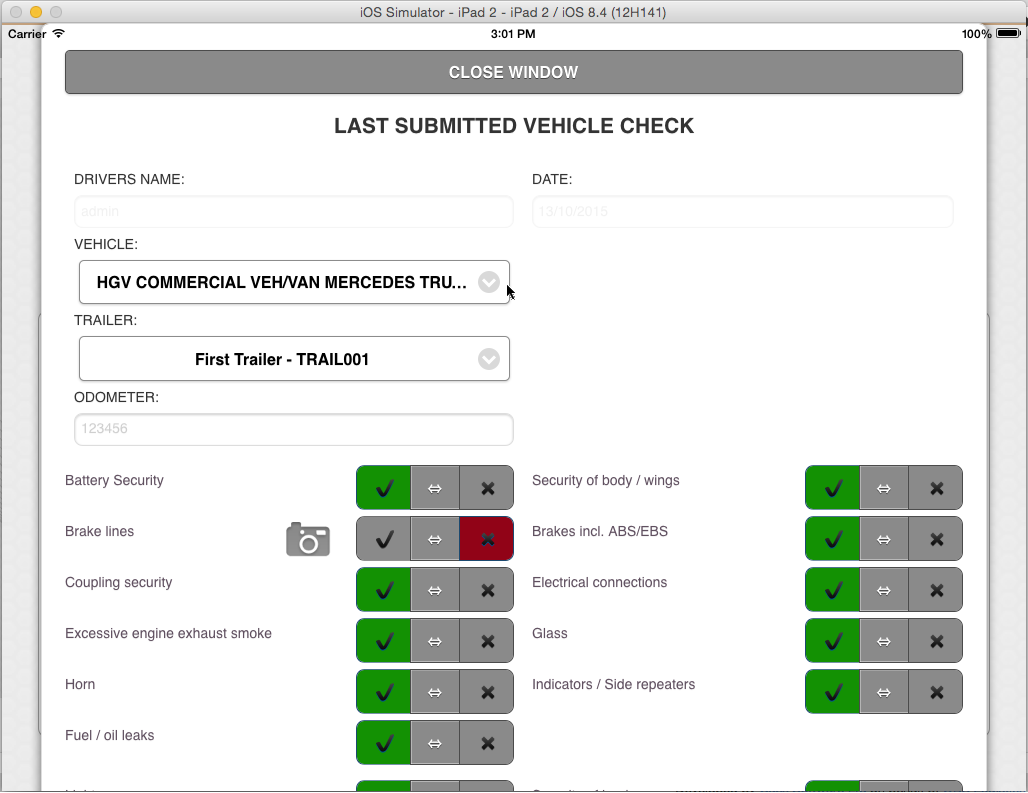Choose the arrows option for Coupling security
1028x793 pixels.
point(435,590)
